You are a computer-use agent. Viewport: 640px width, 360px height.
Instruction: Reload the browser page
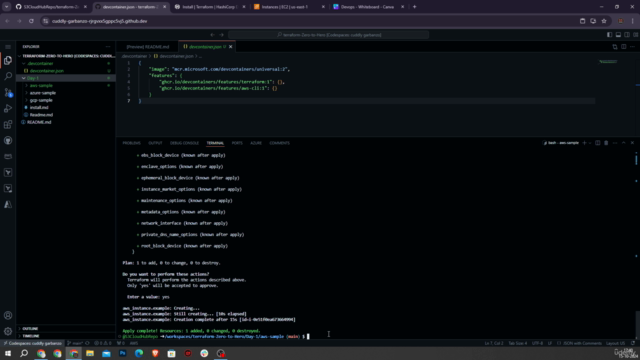coord(31,21)
